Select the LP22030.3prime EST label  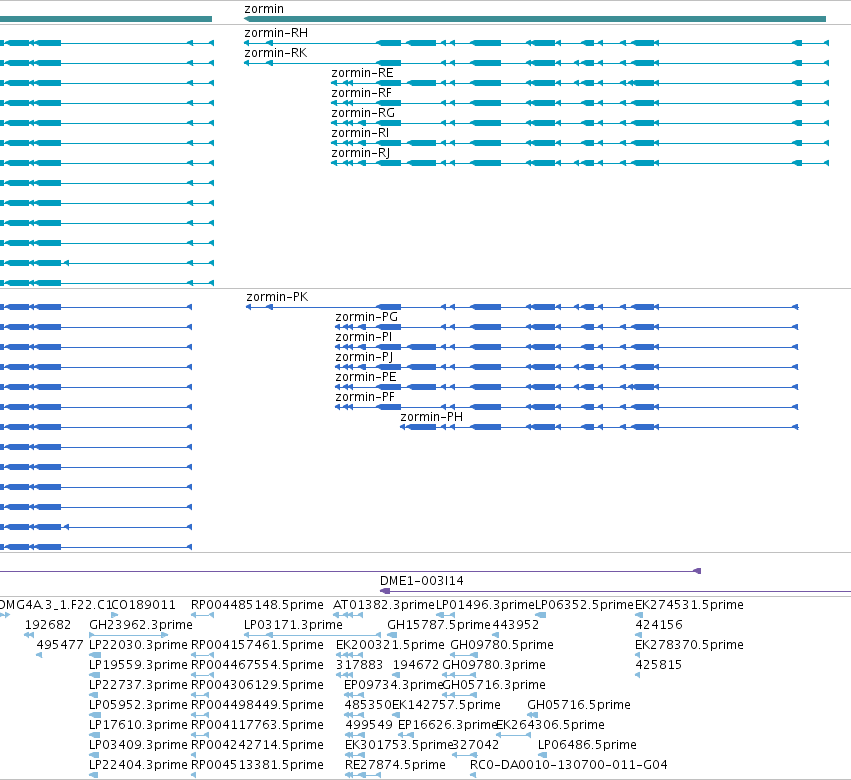click(138, 645)
